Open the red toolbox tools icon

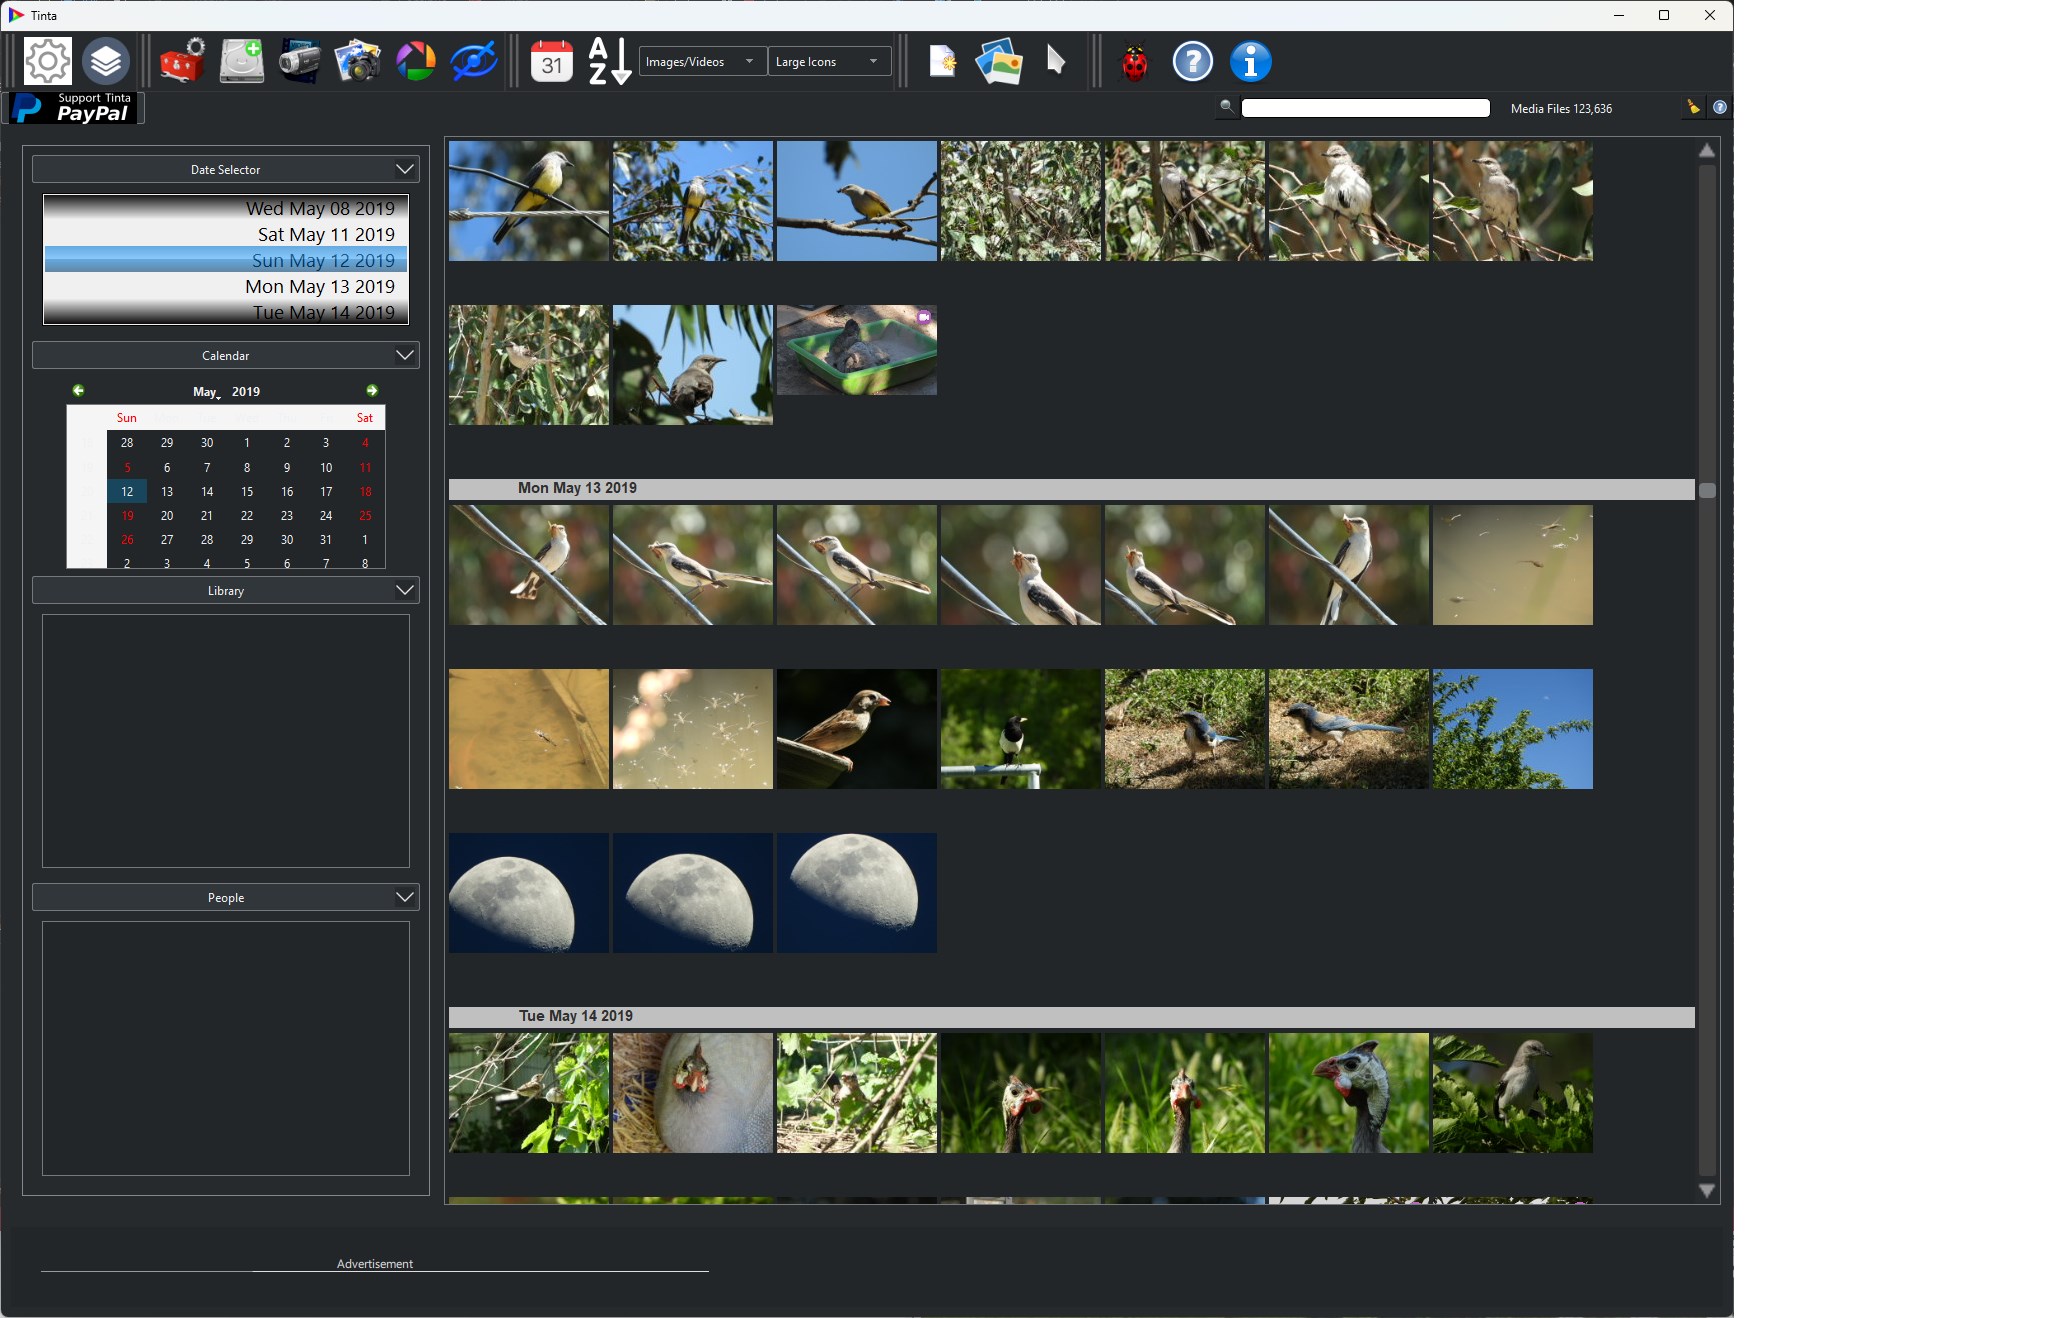point(182,62)
